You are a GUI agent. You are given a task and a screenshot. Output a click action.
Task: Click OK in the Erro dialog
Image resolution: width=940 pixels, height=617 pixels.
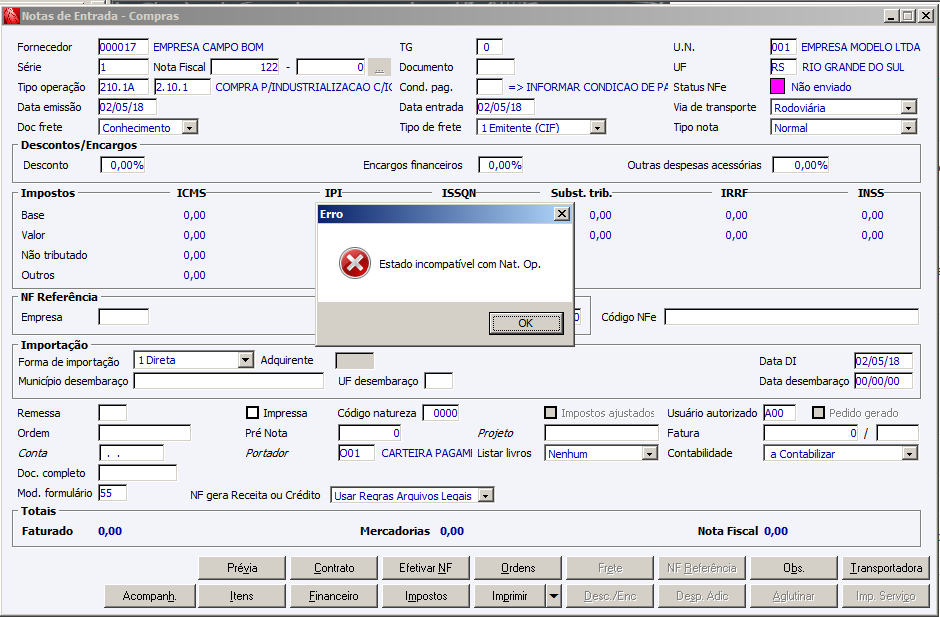pyautogui.click(x=526, y=323)
